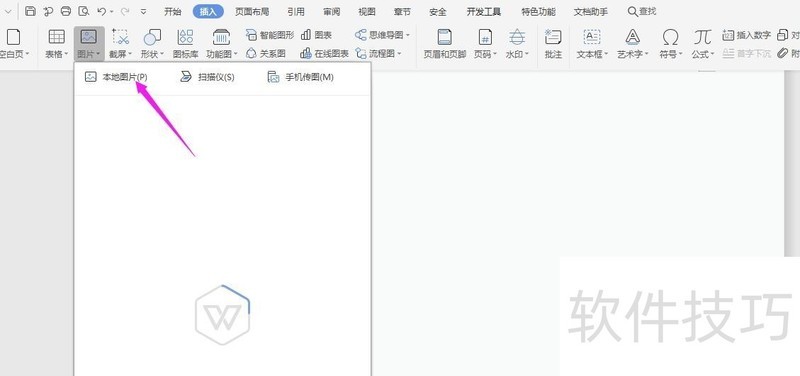Viewport: 800px width, 376px height.
Task: Open the 开发工具 tab
Action: [484, 11]
